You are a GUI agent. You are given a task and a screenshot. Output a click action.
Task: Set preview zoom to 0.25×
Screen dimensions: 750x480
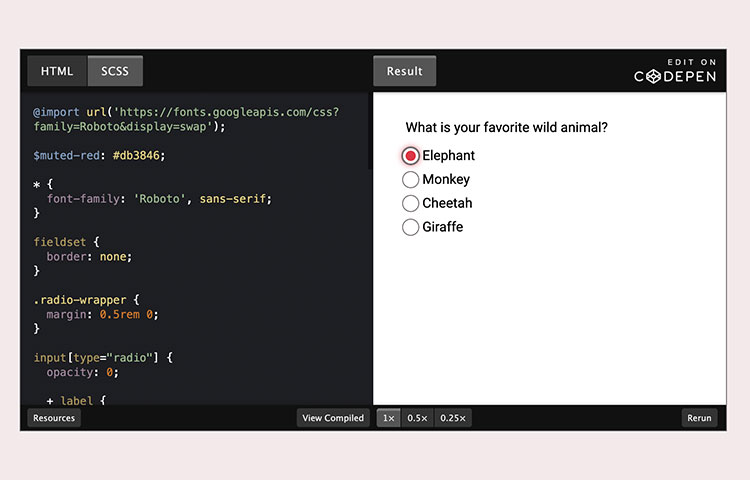(x=454, y=418)
